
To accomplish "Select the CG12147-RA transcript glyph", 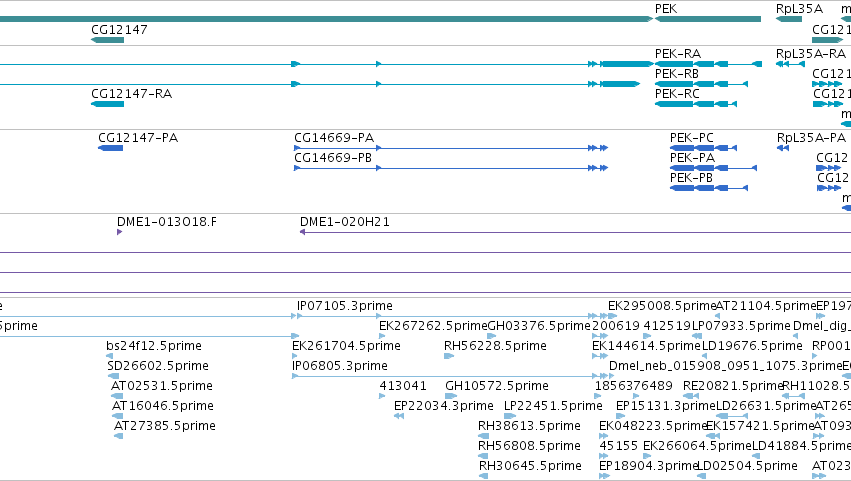I will tap(107, 104).
